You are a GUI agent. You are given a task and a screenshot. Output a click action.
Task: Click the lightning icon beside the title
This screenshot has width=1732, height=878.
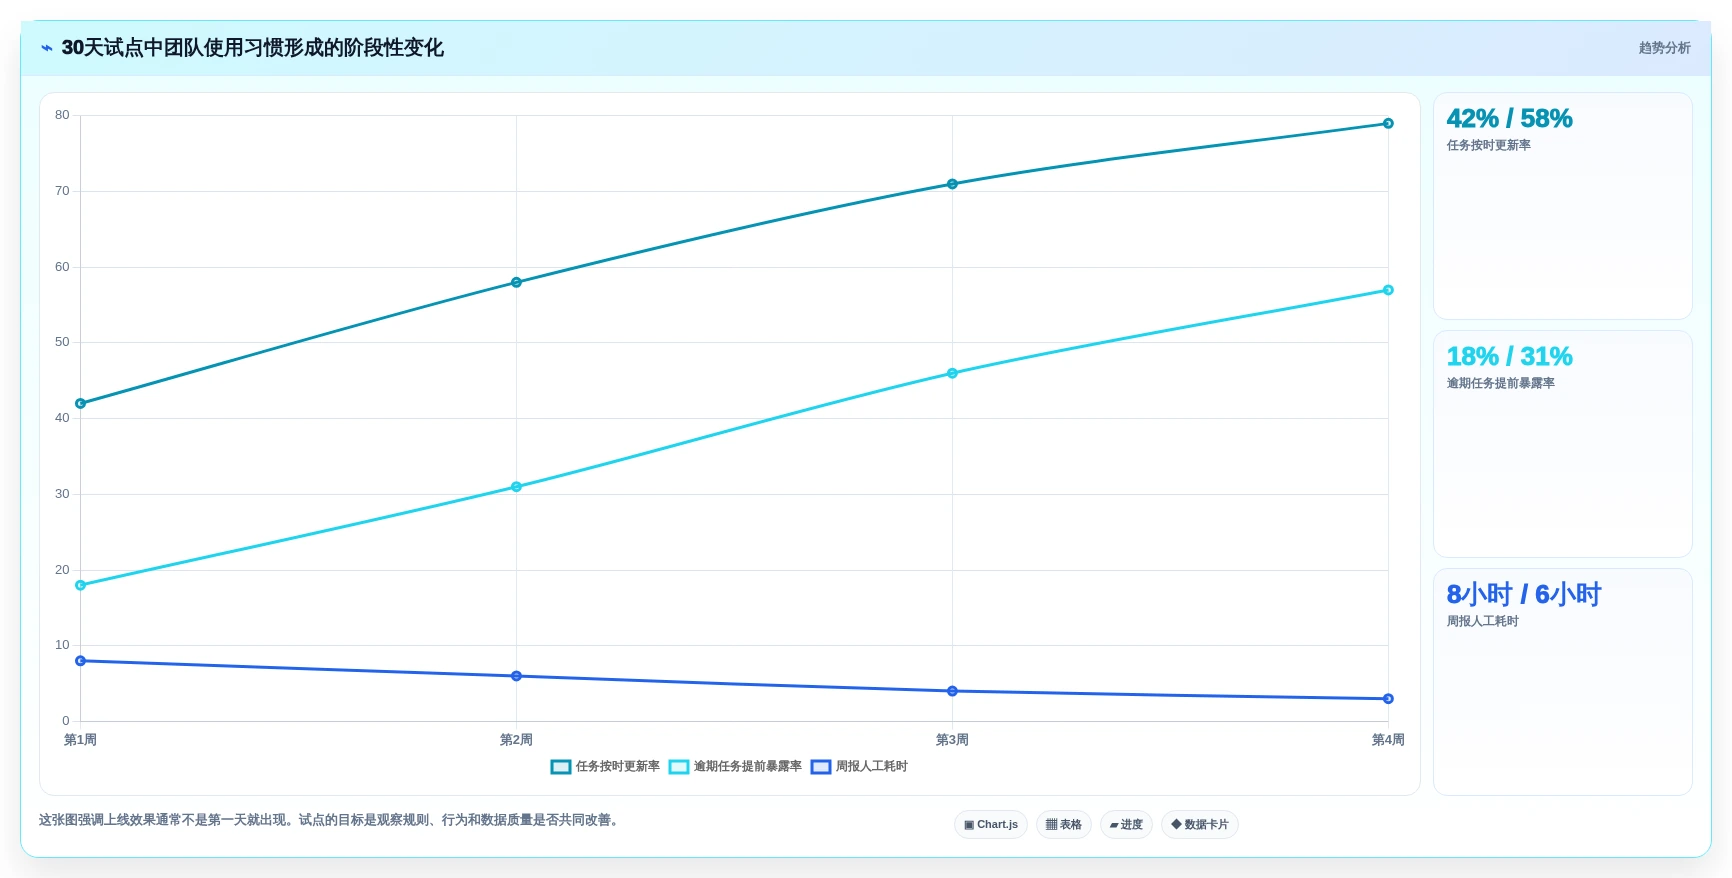47,48
